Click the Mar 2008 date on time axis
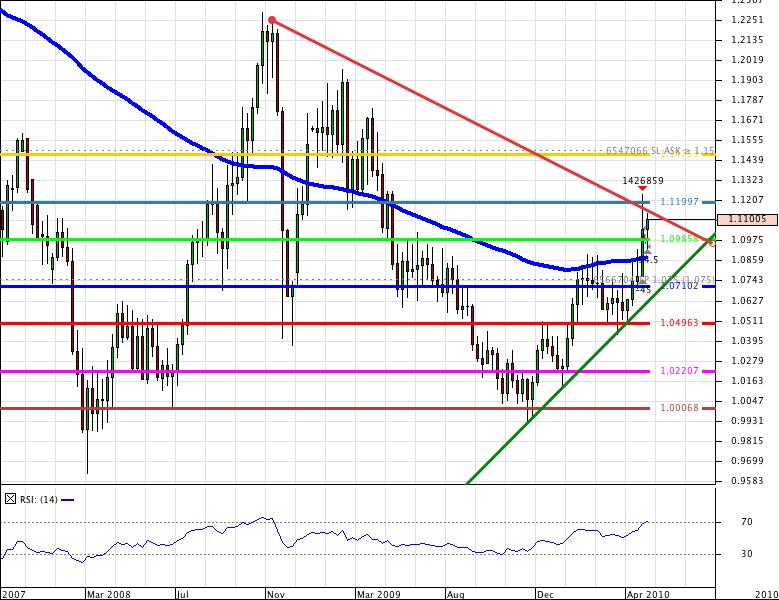Image resolution: width=779 pixels, height=600 pixels. [107, 594]
